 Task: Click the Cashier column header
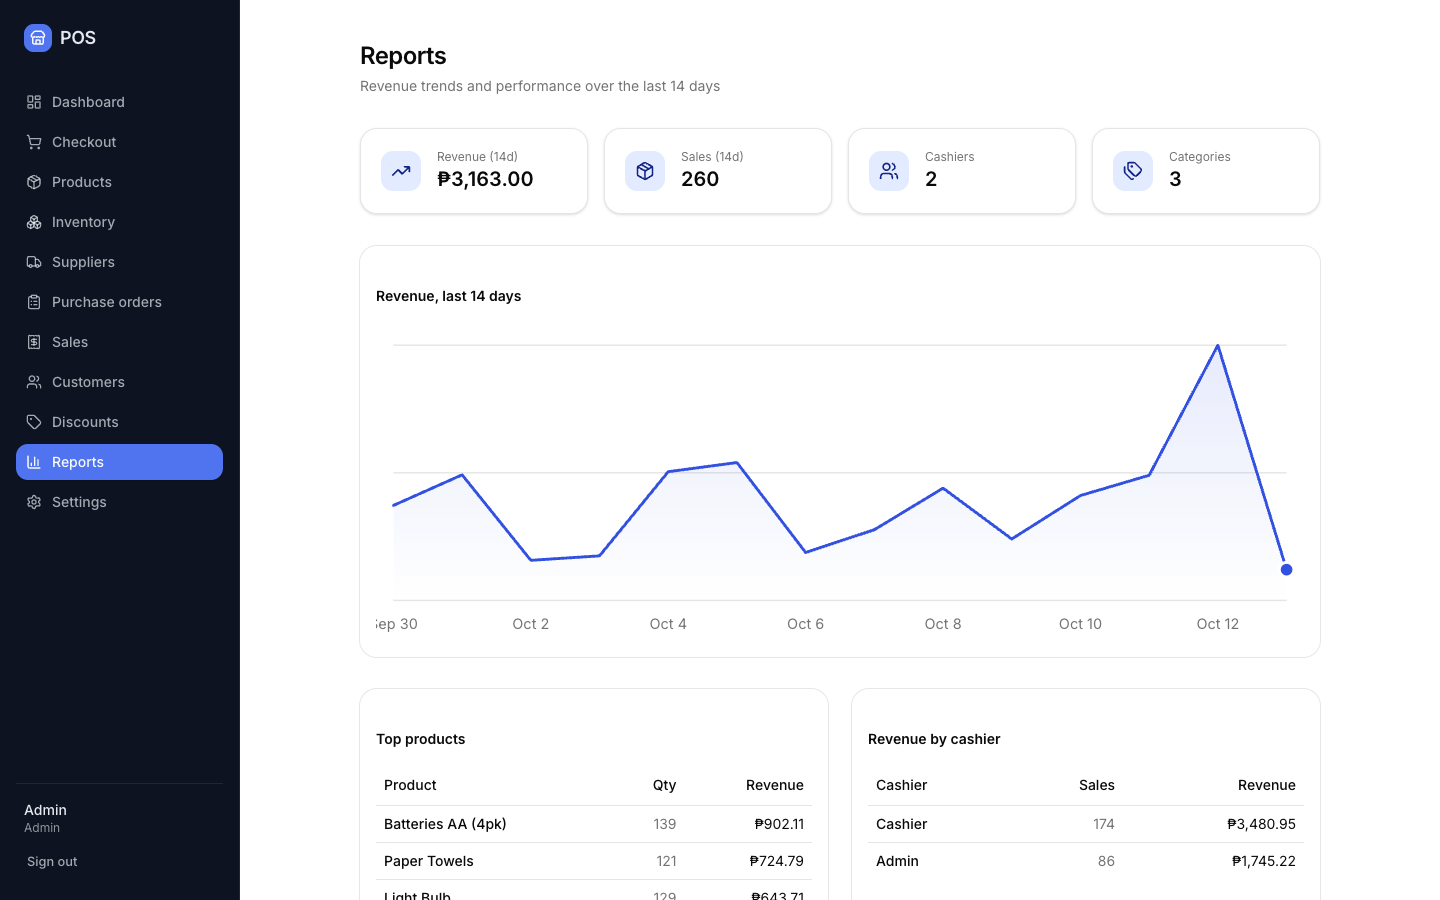click(x=901, y=785)
